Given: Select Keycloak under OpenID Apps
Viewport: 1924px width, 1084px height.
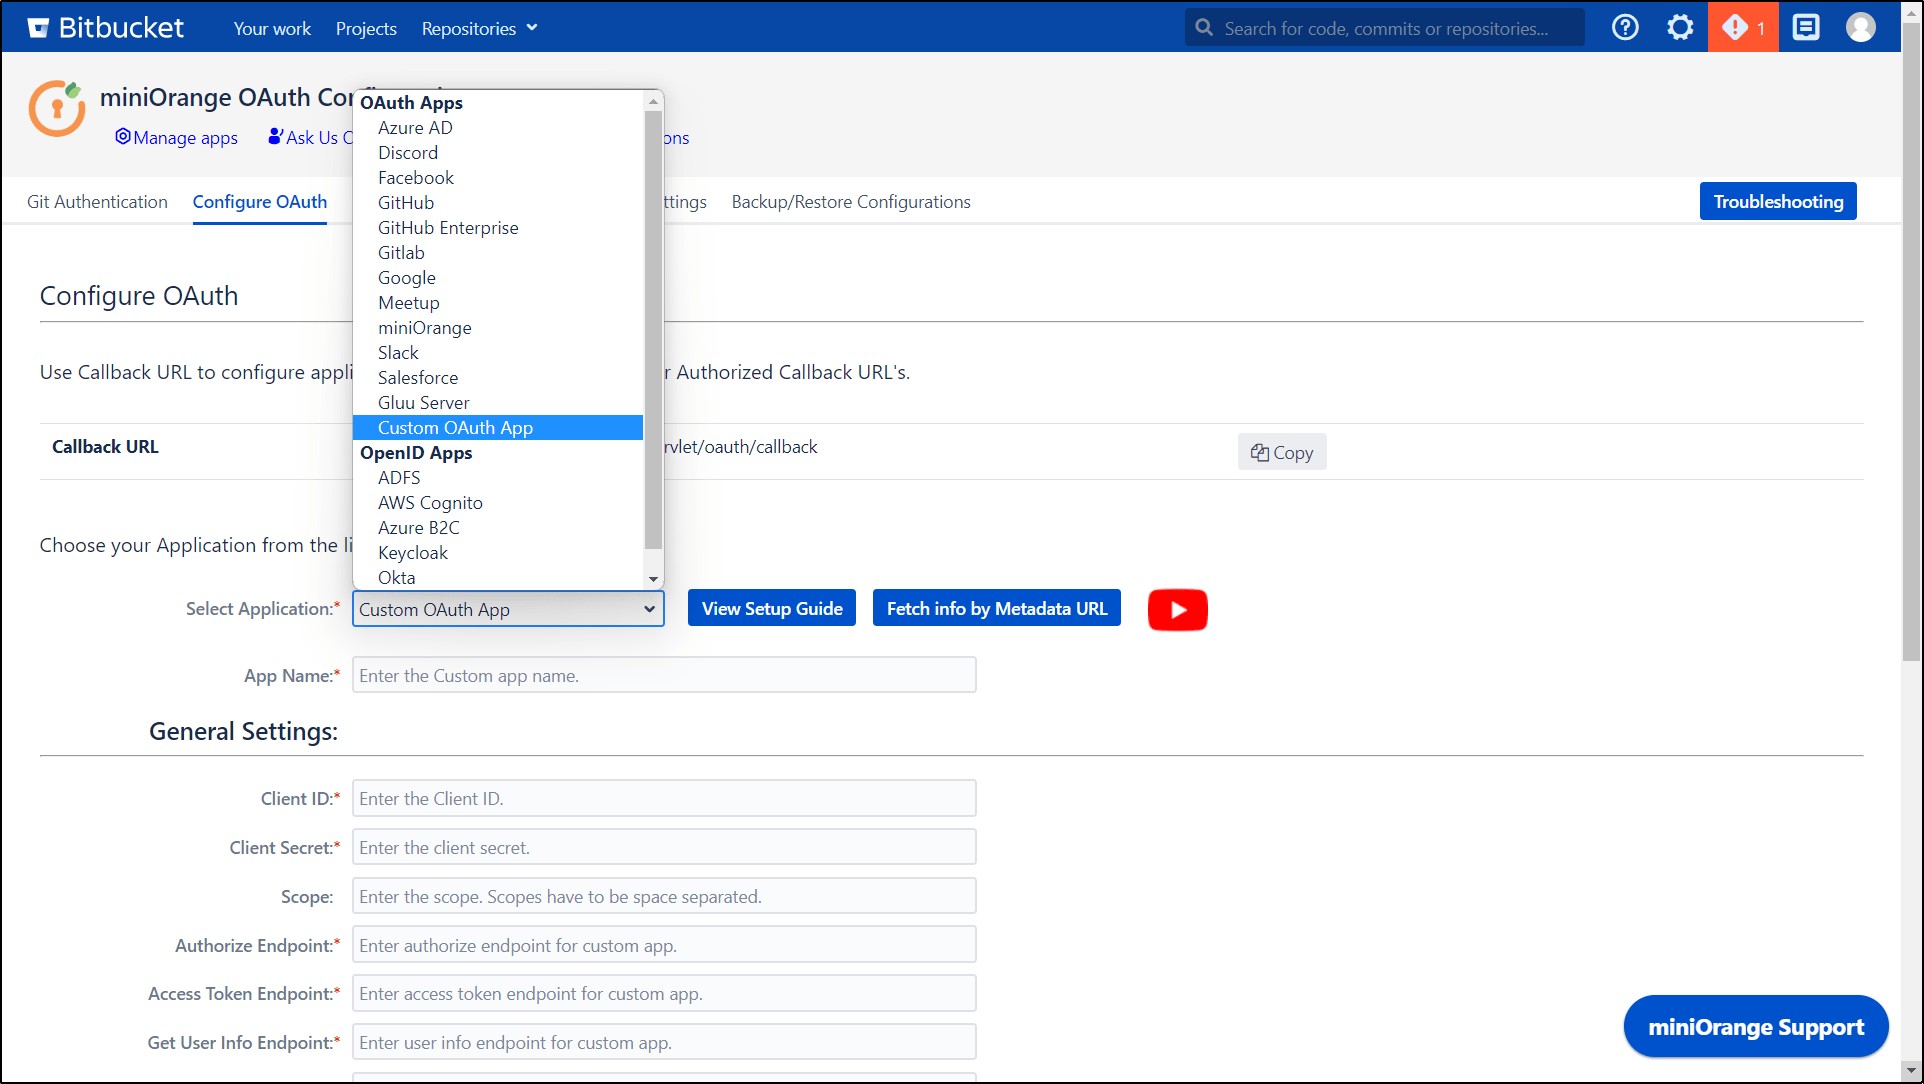Looking at the screenshot, I should [x=412, y=552].
